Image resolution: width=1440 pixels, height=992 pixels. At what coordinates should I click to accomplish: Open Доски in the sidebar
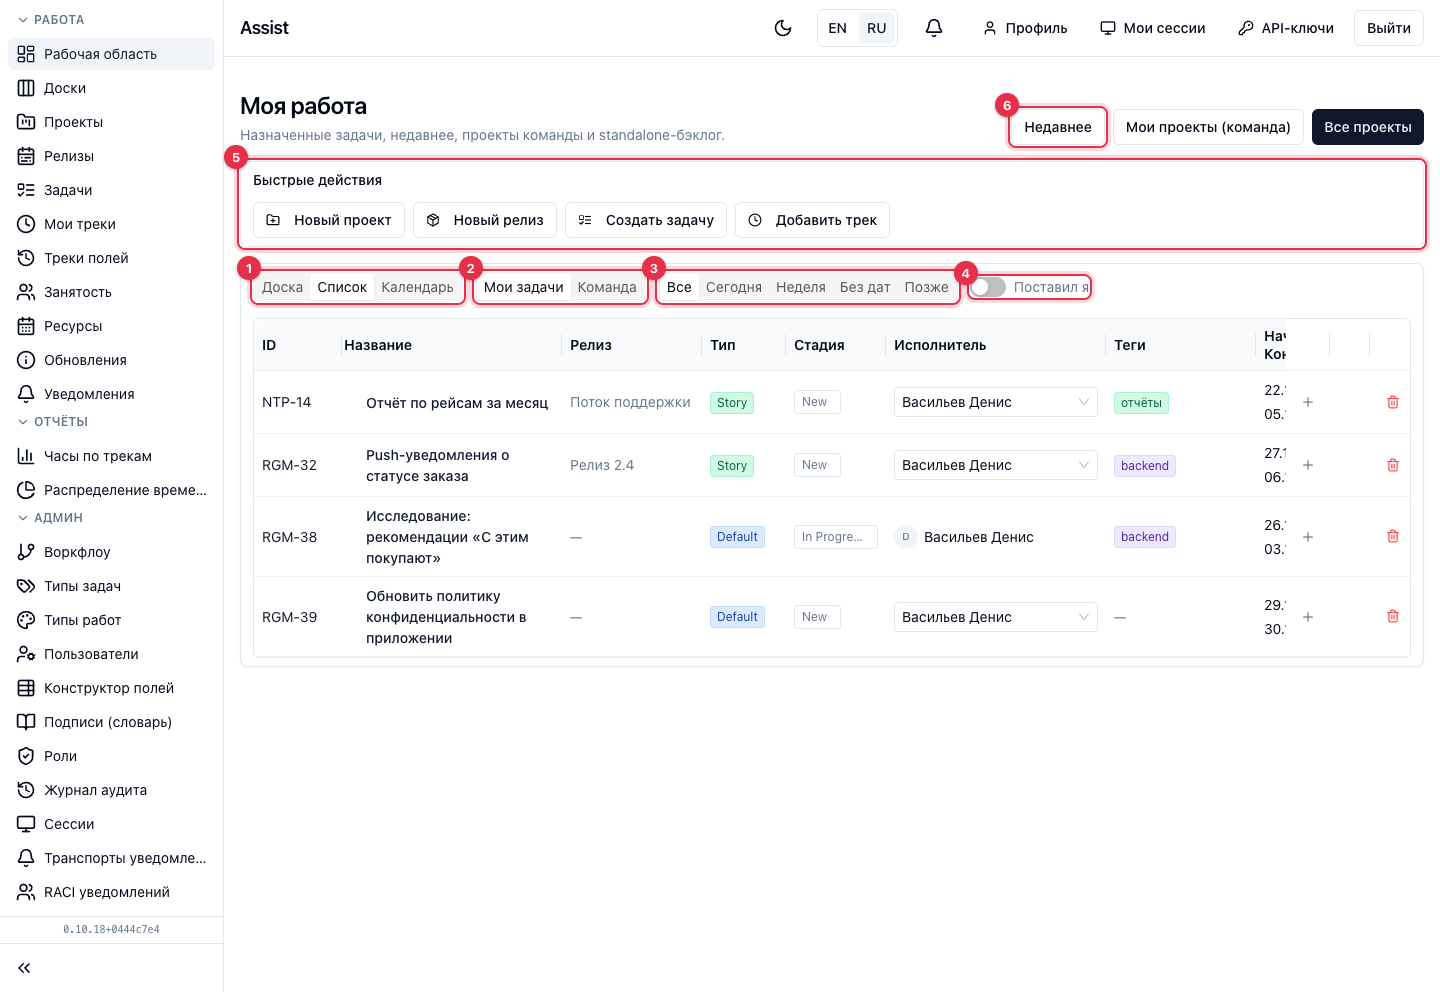(x=111, y=88)
